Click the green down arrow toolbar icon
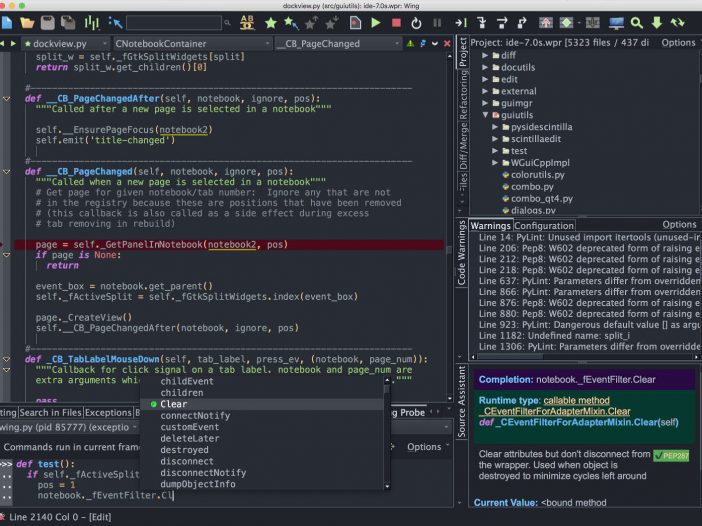This screenshot has height=526, width=702. pos(657,22)
